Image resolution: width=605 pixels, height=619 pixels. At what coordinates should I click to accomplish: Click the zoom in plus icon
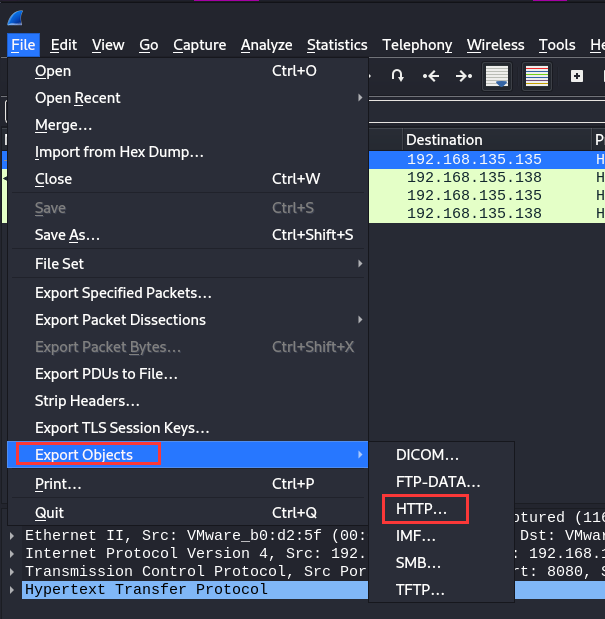click(577, 76)
